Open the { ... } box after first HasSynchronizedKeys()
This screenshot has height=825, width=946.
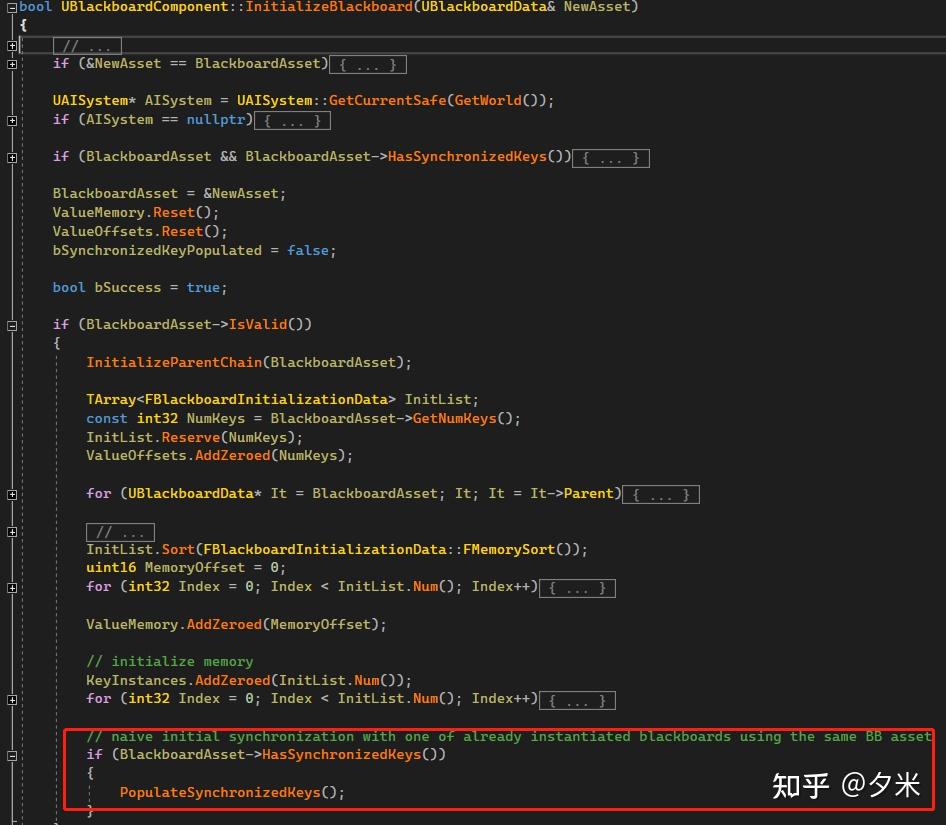[x=611, y=159]
